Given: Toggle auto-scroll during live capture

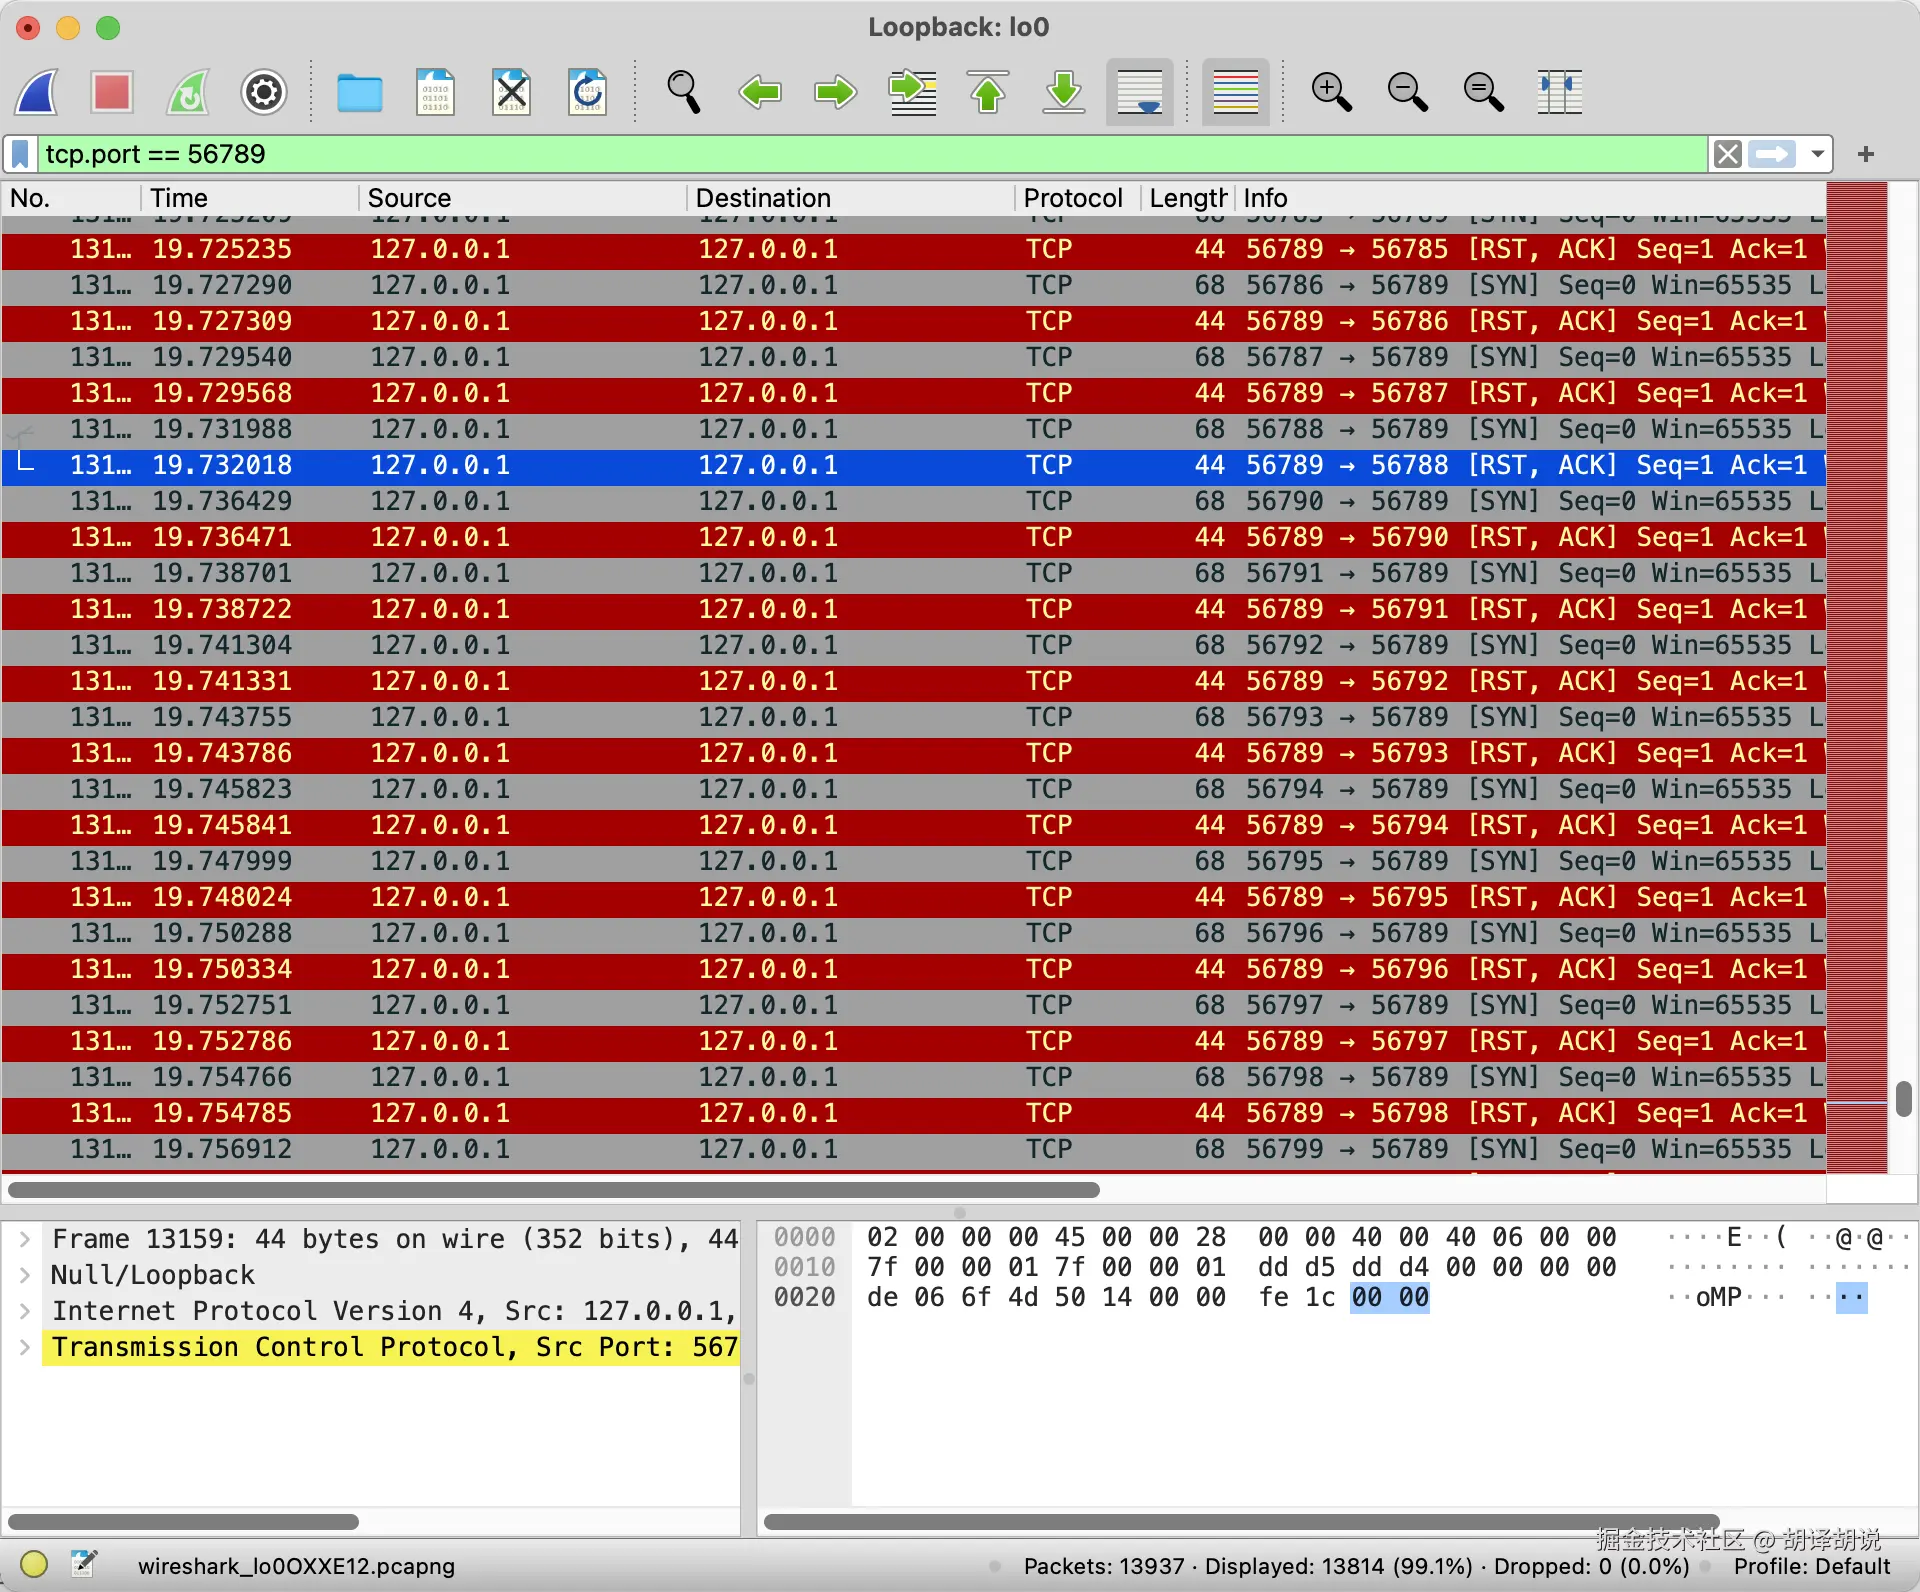Looking at the screenshot, I should coord(1139,93).
